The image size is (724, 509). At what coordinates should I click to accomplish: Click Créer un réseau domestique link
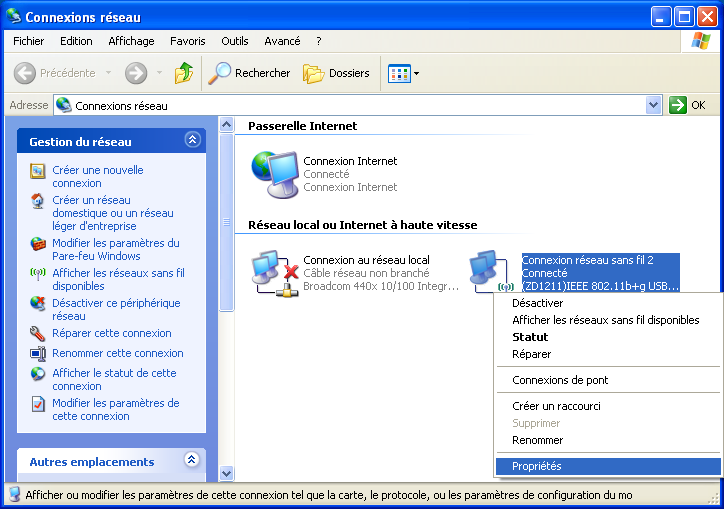[113, 213]
